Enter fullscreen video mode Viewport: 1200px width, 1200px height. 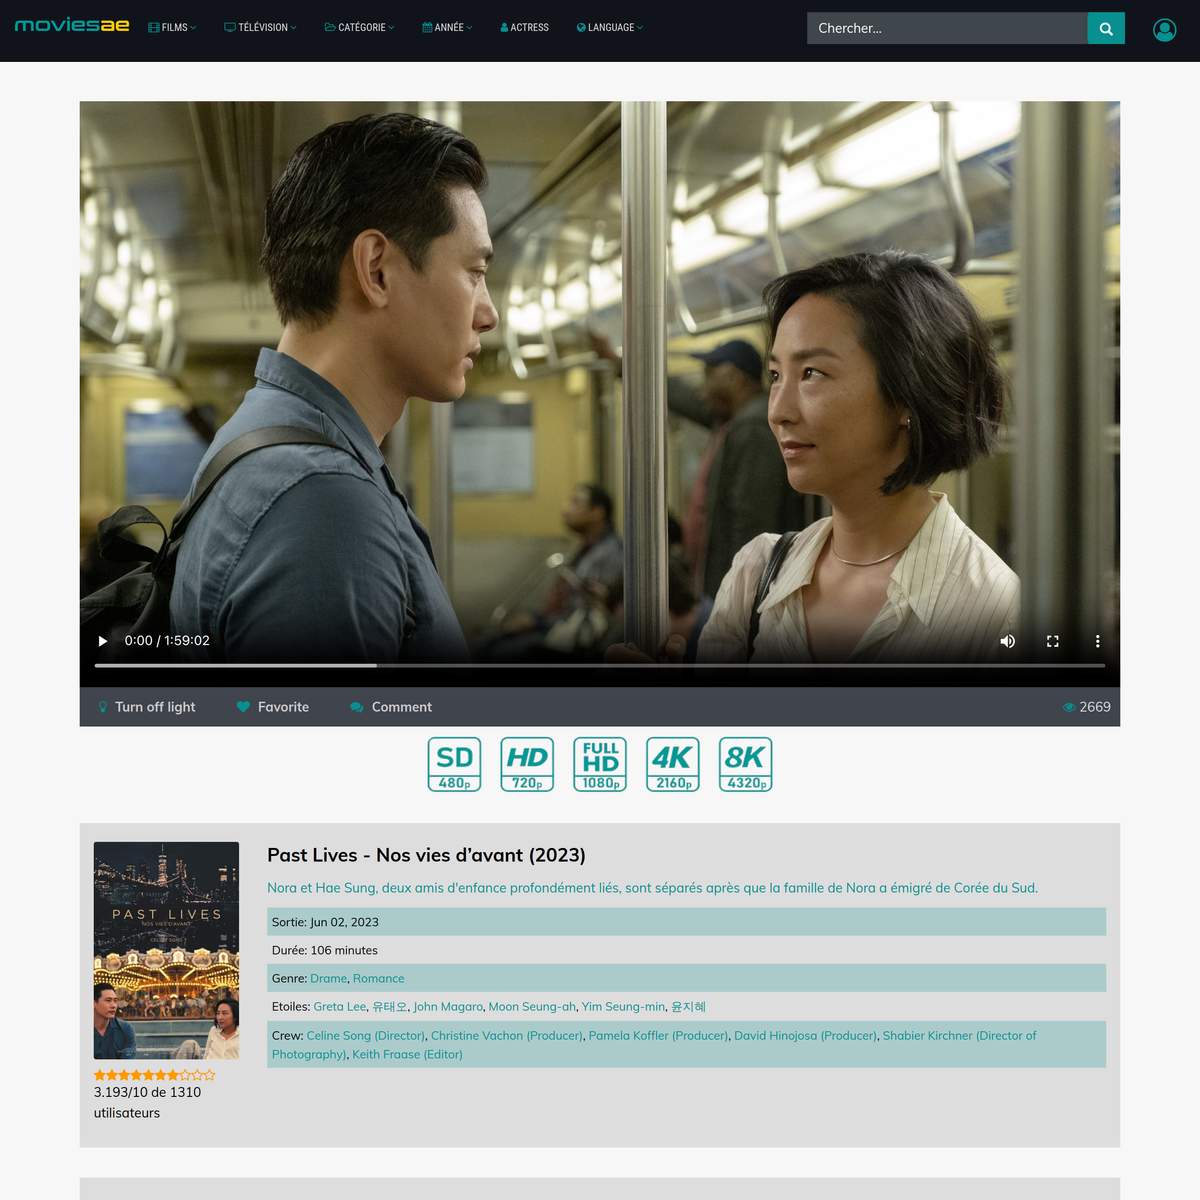click(1053, 641)
